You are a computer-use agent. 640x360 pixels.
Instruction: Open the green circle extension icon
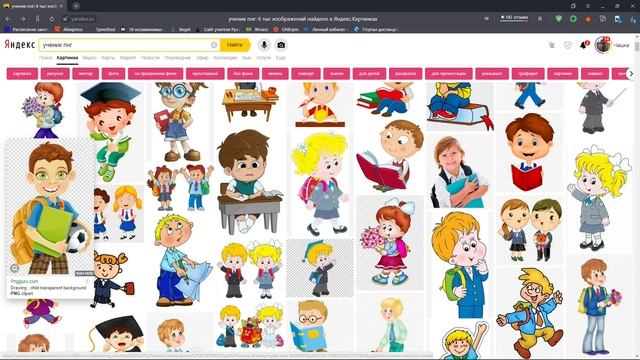(x=573, y=19)
